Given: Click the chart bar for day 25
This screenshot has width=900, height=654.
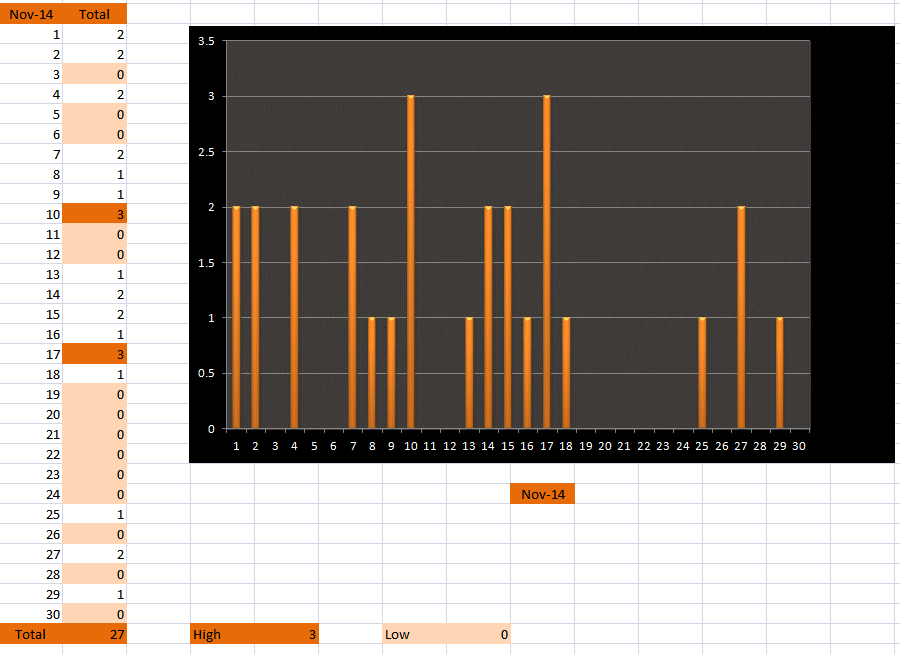Looking at the screenshot, I should click(702, 373).
